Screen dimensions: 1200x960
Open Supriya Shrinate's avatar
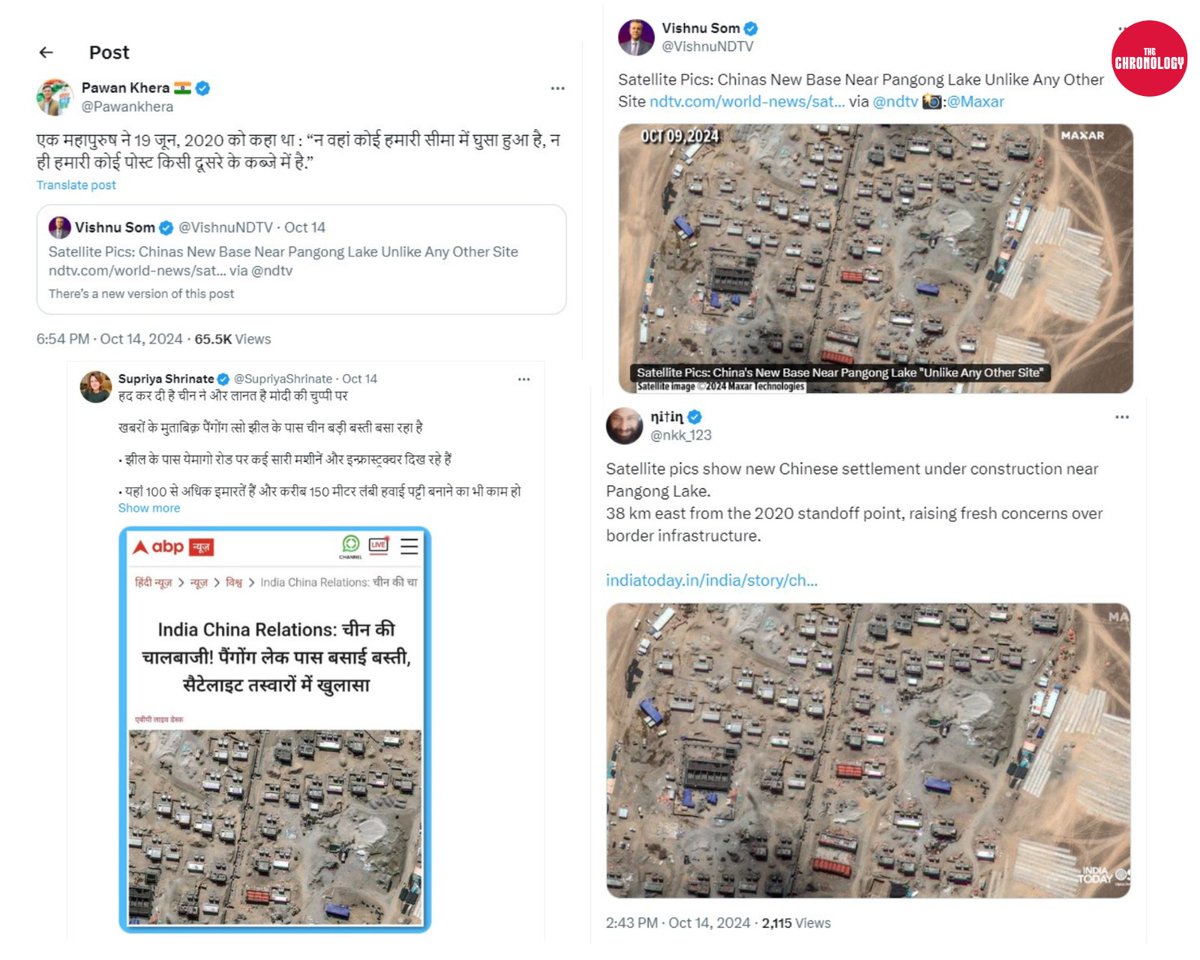pos(96,387)
